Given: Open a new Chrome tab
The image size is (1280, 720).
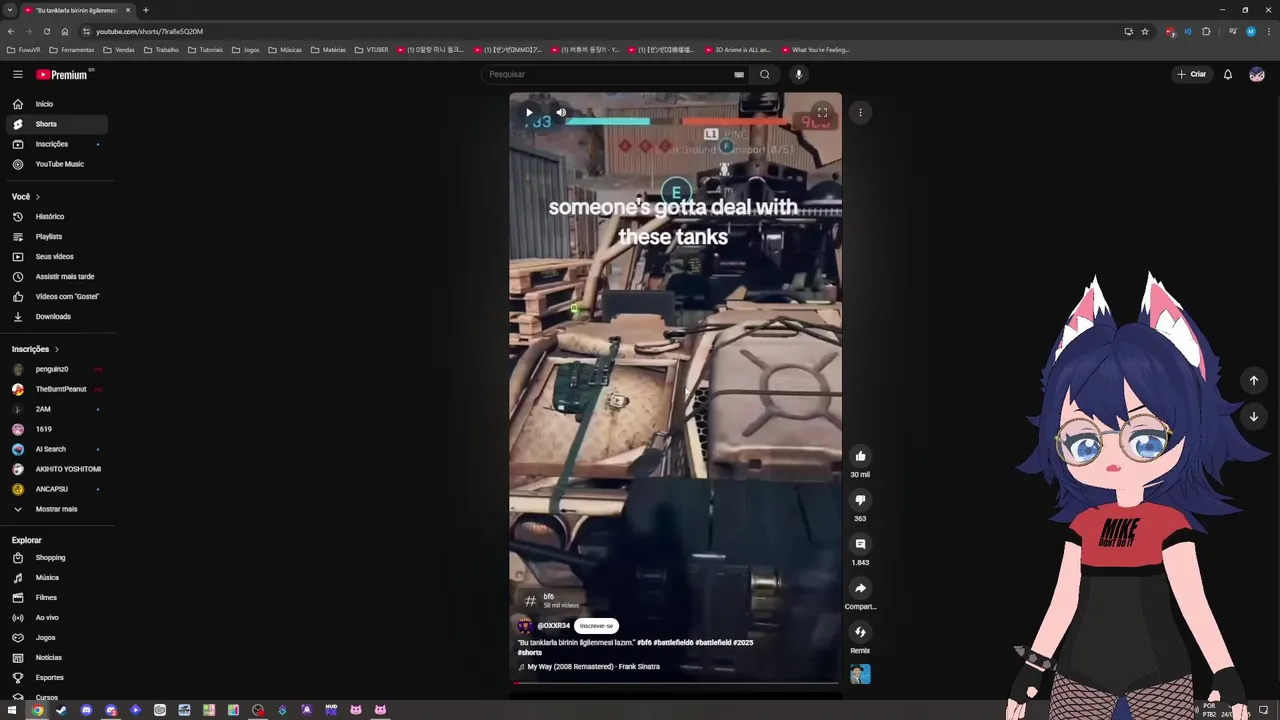Looking at the screenshot, I should pyautogui.click(x=145, y=10).
